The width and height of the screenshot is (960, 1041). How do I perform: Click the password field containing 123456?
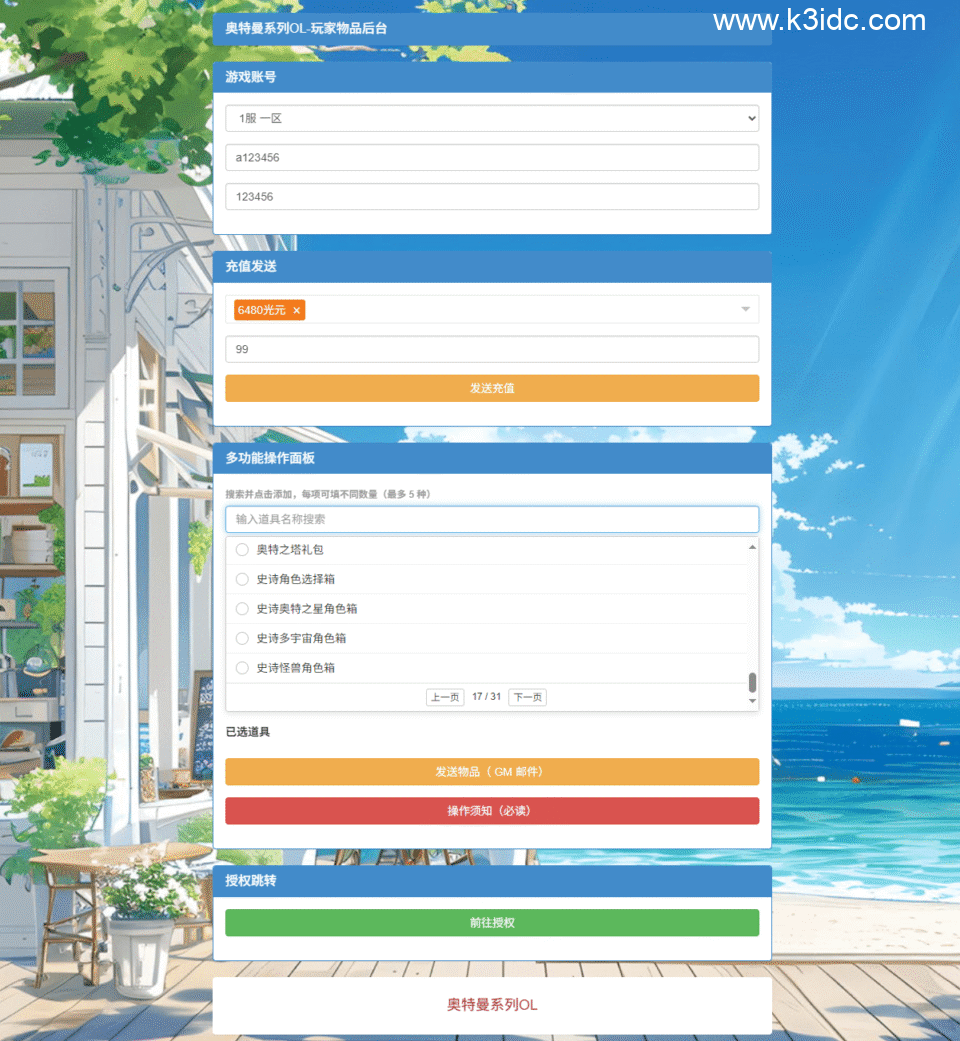(492, 197)
